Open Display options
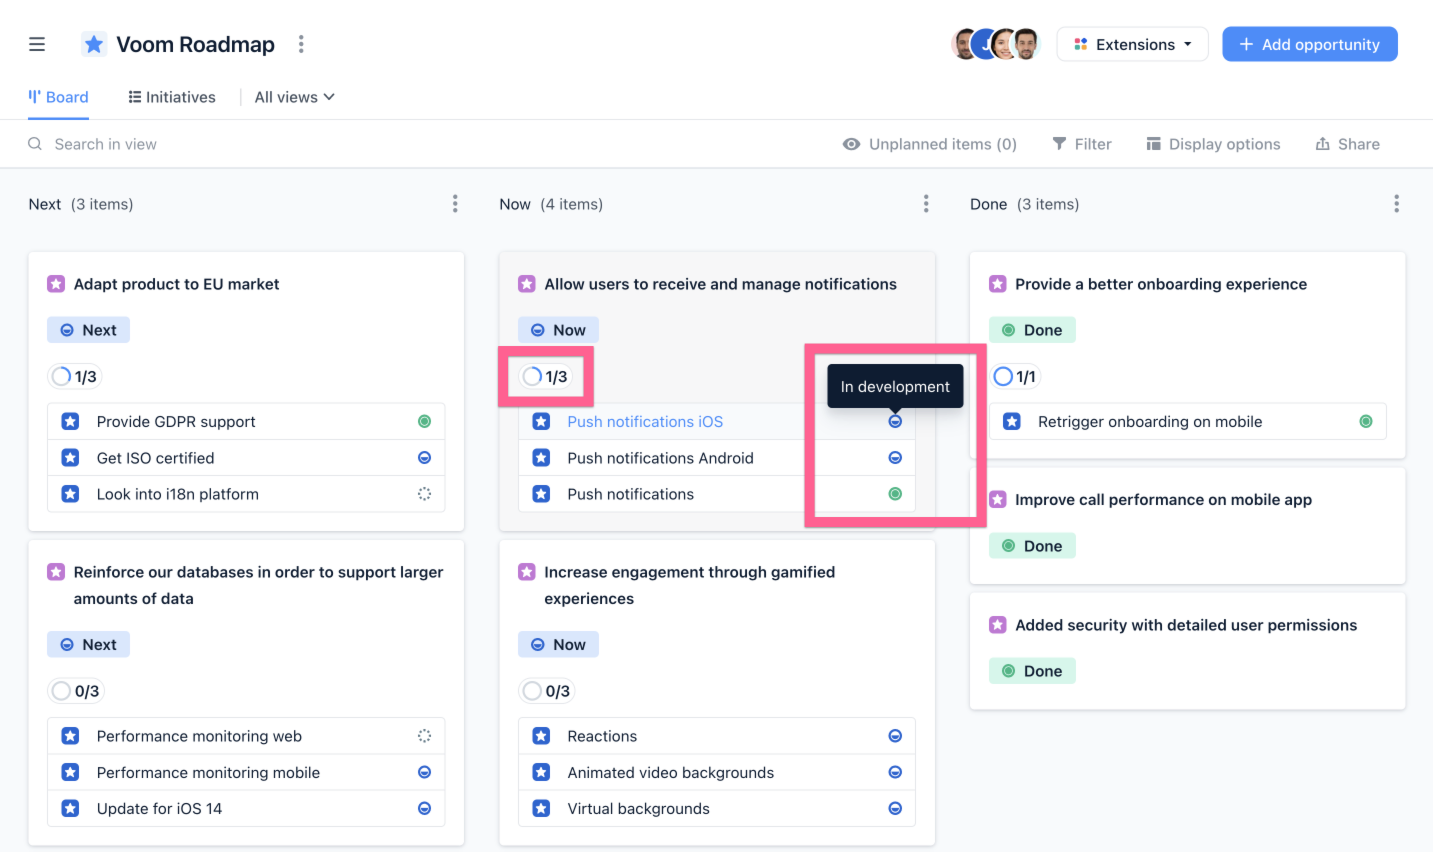The width and height of the screenshot is (1433, 852). point(1213,144)
